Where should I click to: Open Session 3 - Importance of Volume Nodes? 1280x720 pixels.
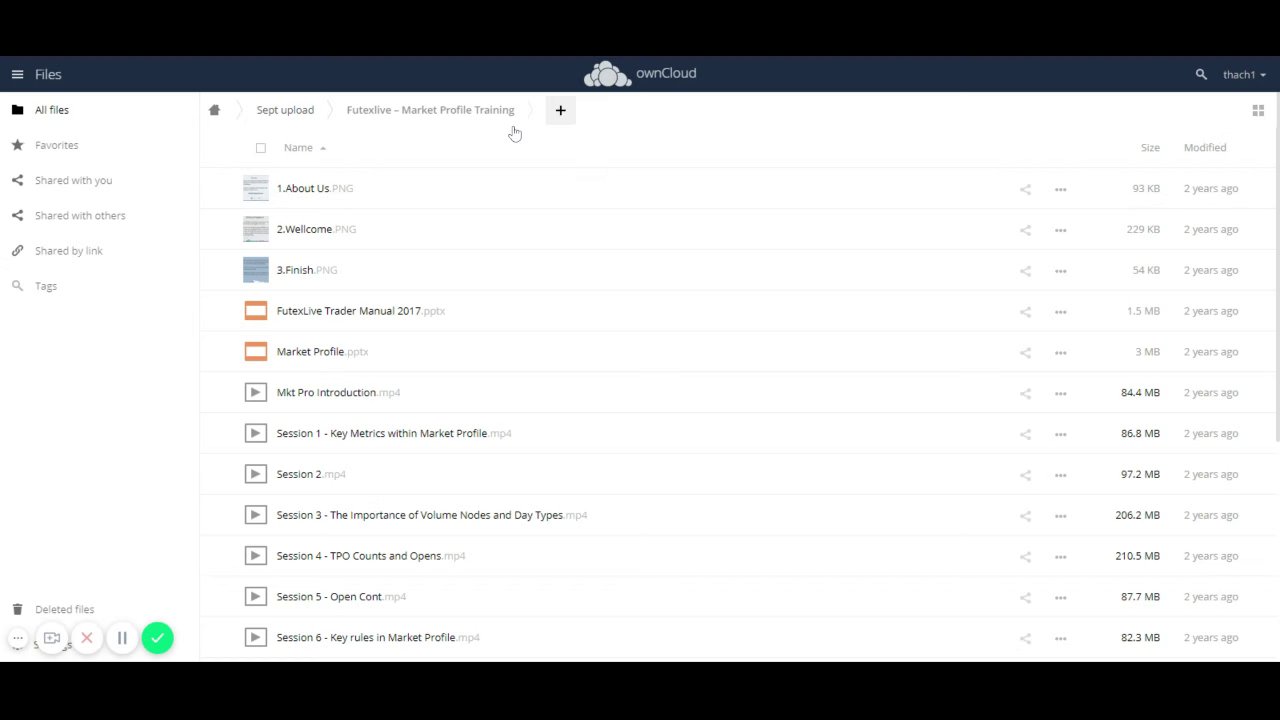[x=432, y=515]
